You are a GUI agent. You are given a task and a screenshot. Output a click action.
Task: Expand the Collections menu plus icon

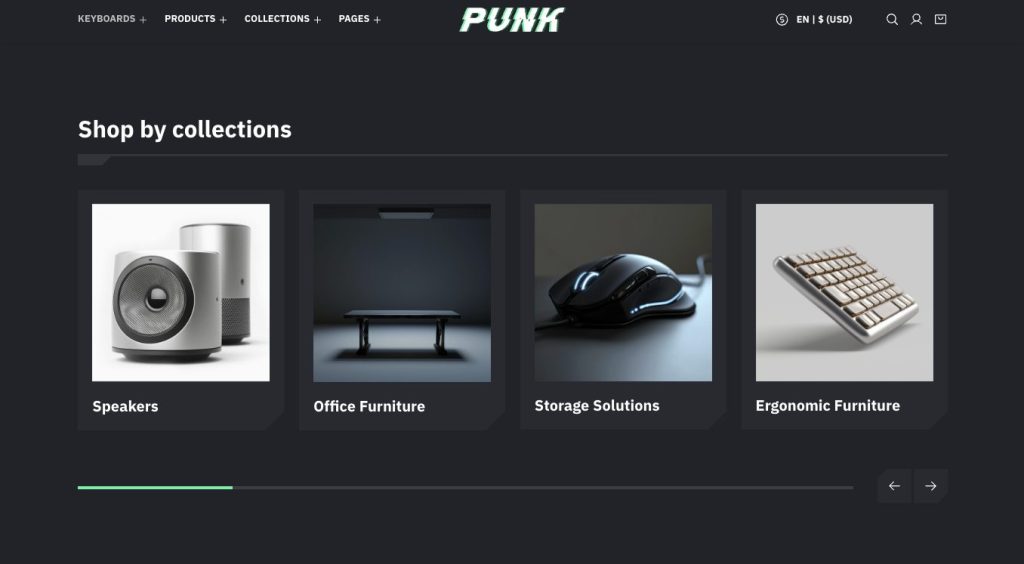(317, 20)
